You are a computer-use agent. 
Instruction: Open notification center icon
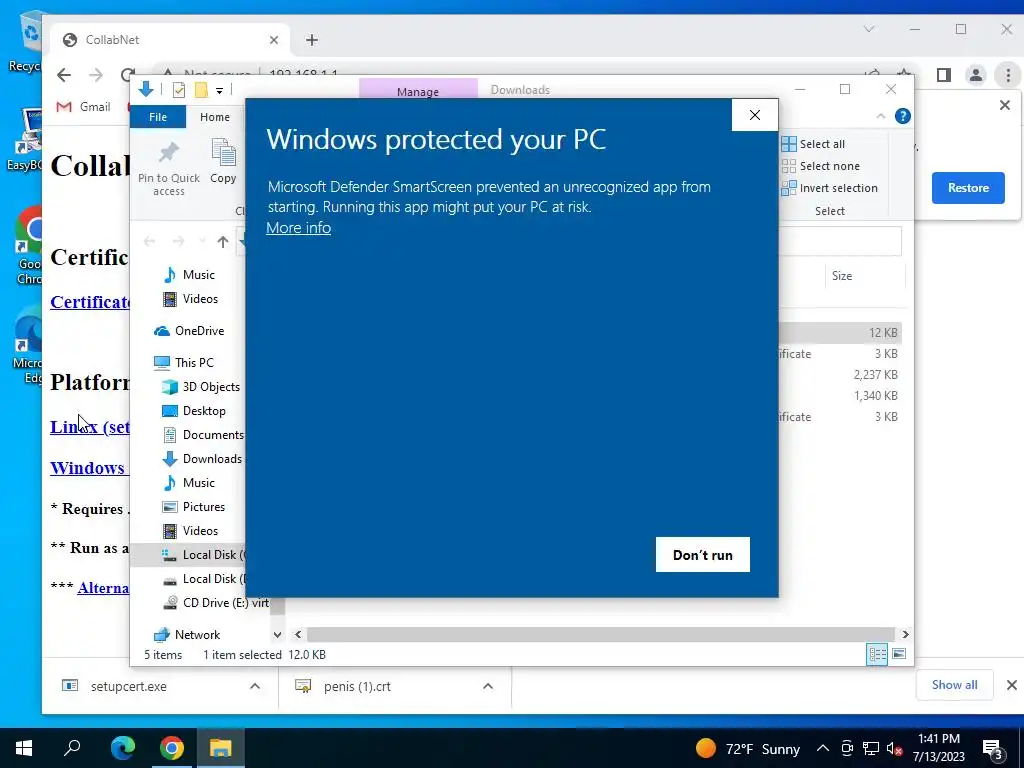tap(993, 748)
